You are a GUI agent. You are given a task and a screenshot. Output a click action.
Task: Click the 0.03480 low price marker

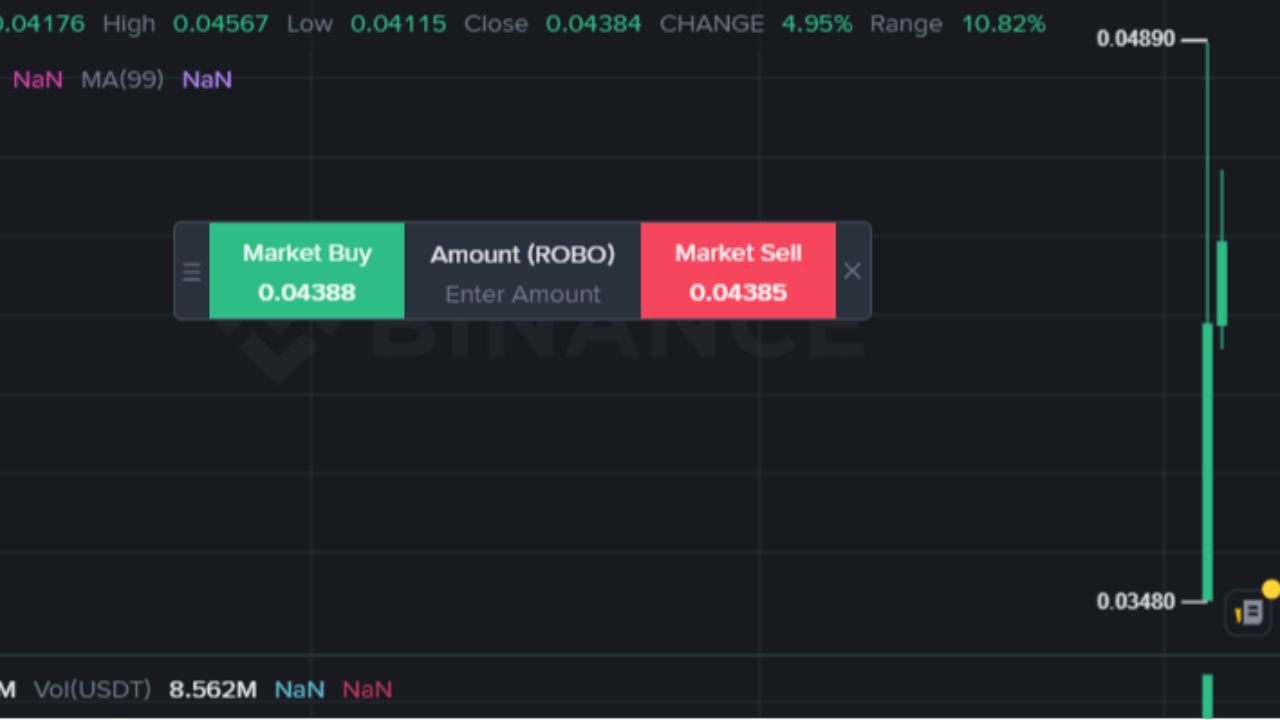point(1136,601)
